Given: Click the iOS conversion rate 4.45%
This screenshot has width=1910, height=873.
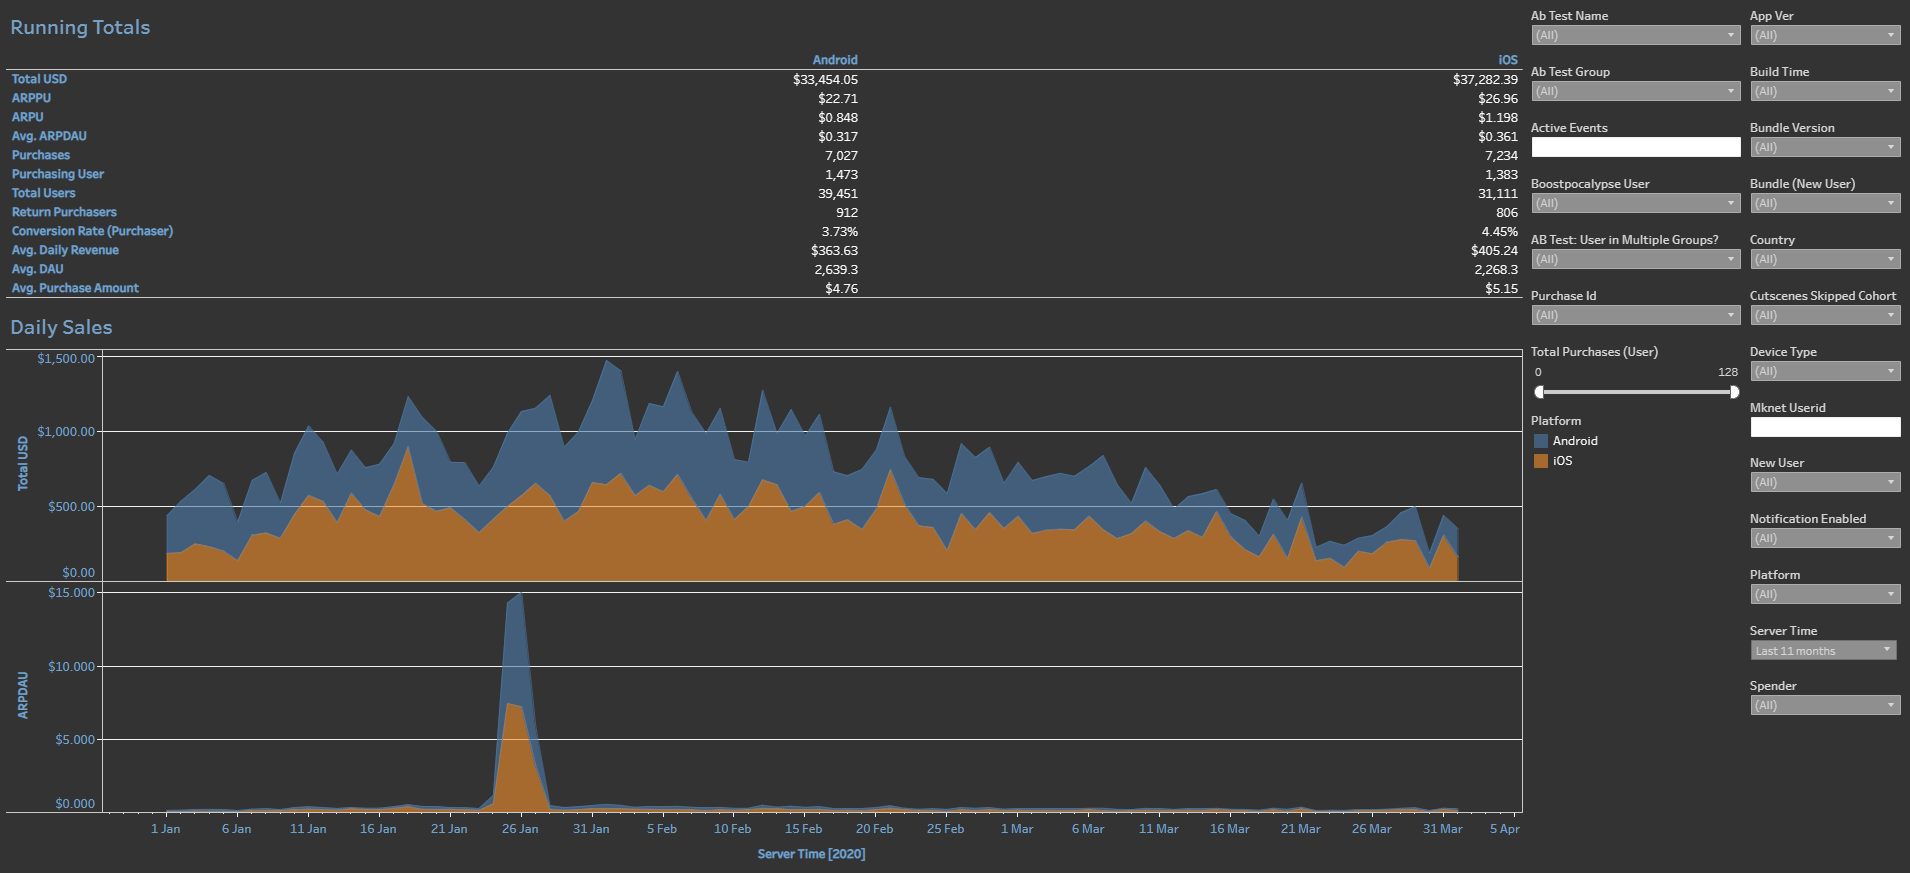Looking at the screenshot, I should tap(1500, 231).
